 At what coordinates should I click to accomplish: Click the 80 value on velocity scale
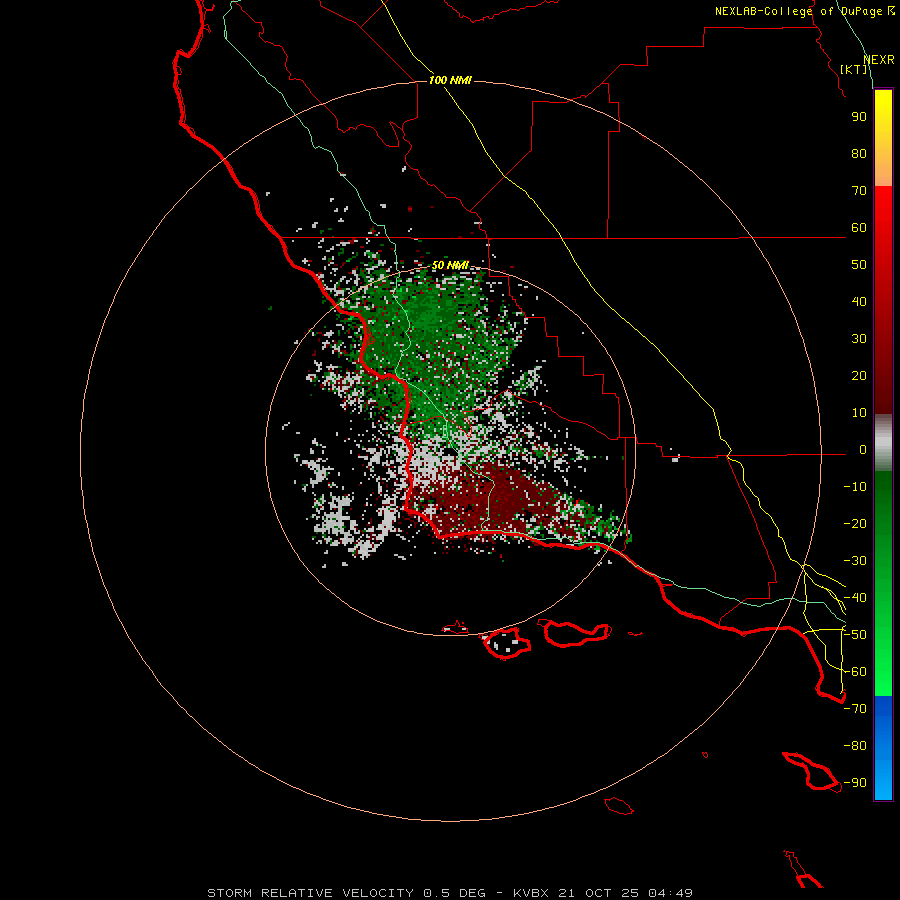coord(859,153)
